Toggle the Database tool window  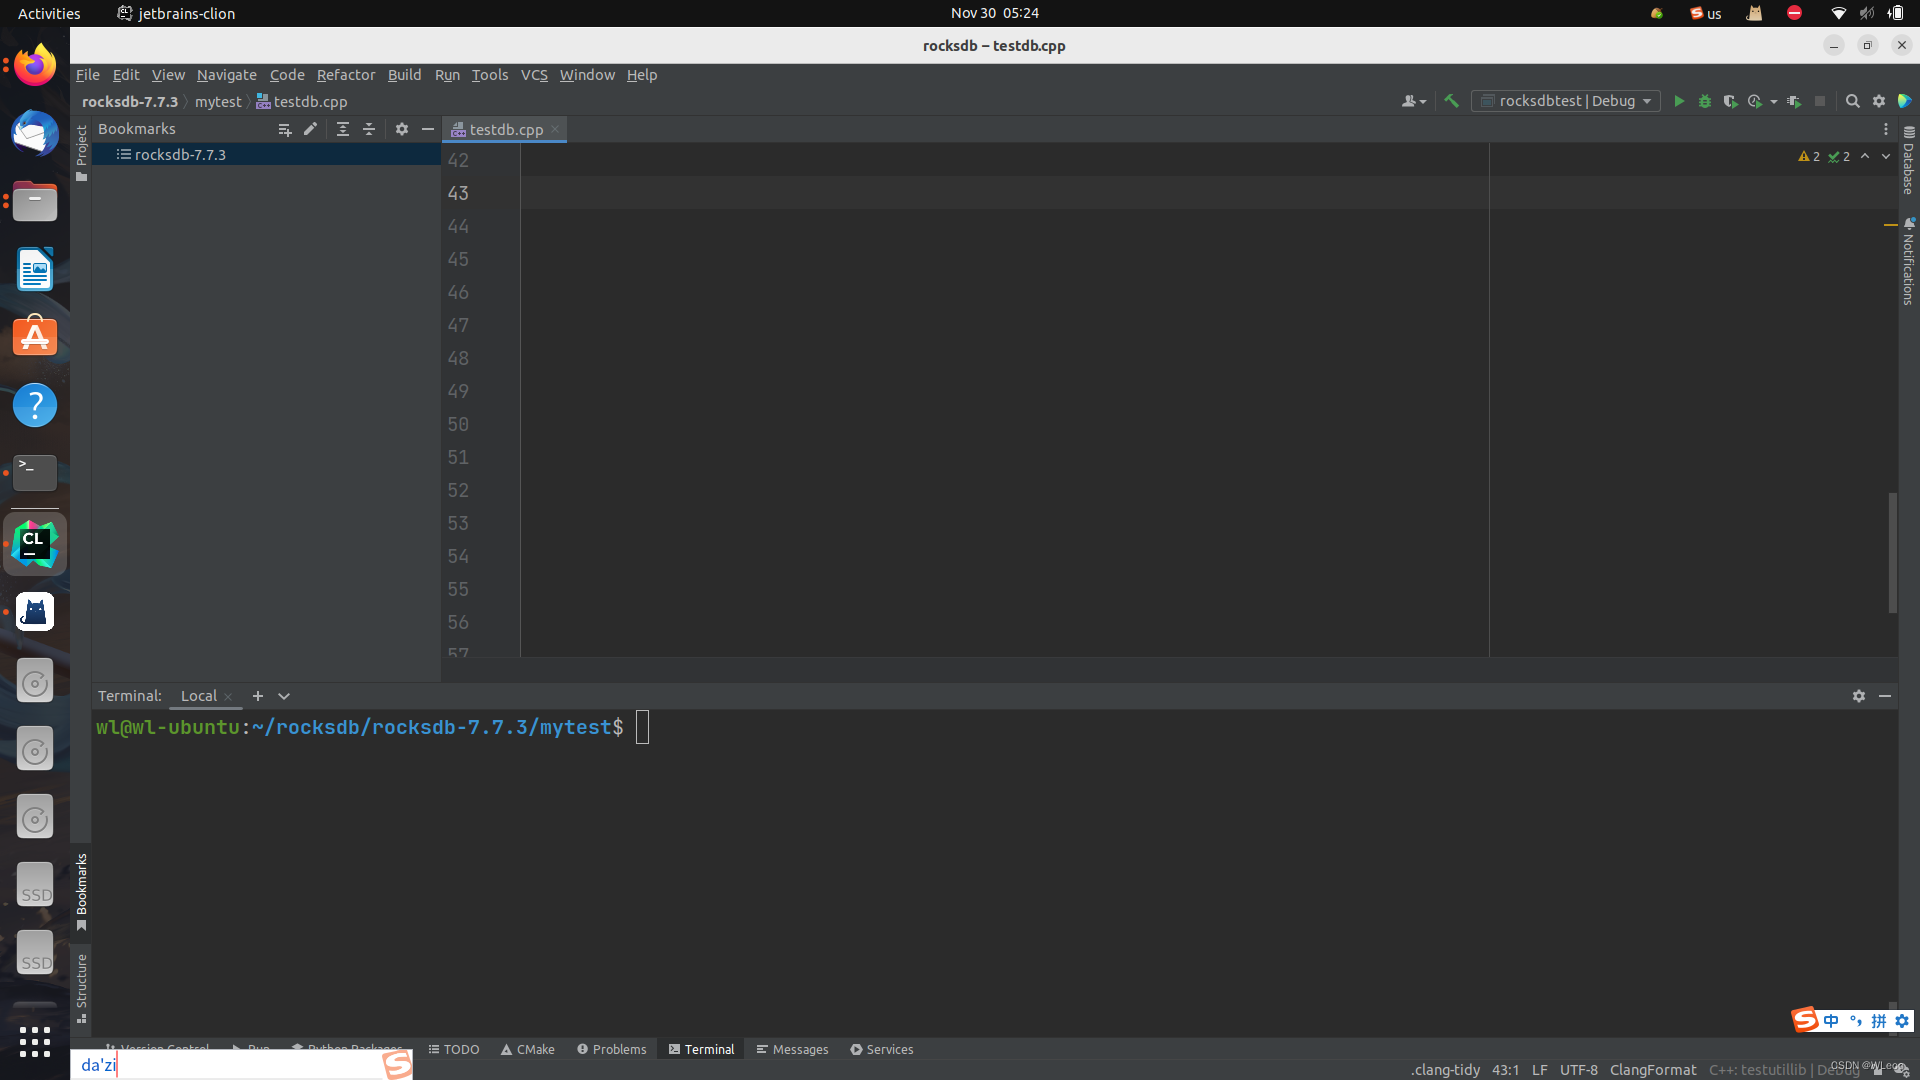(1908, 160)
